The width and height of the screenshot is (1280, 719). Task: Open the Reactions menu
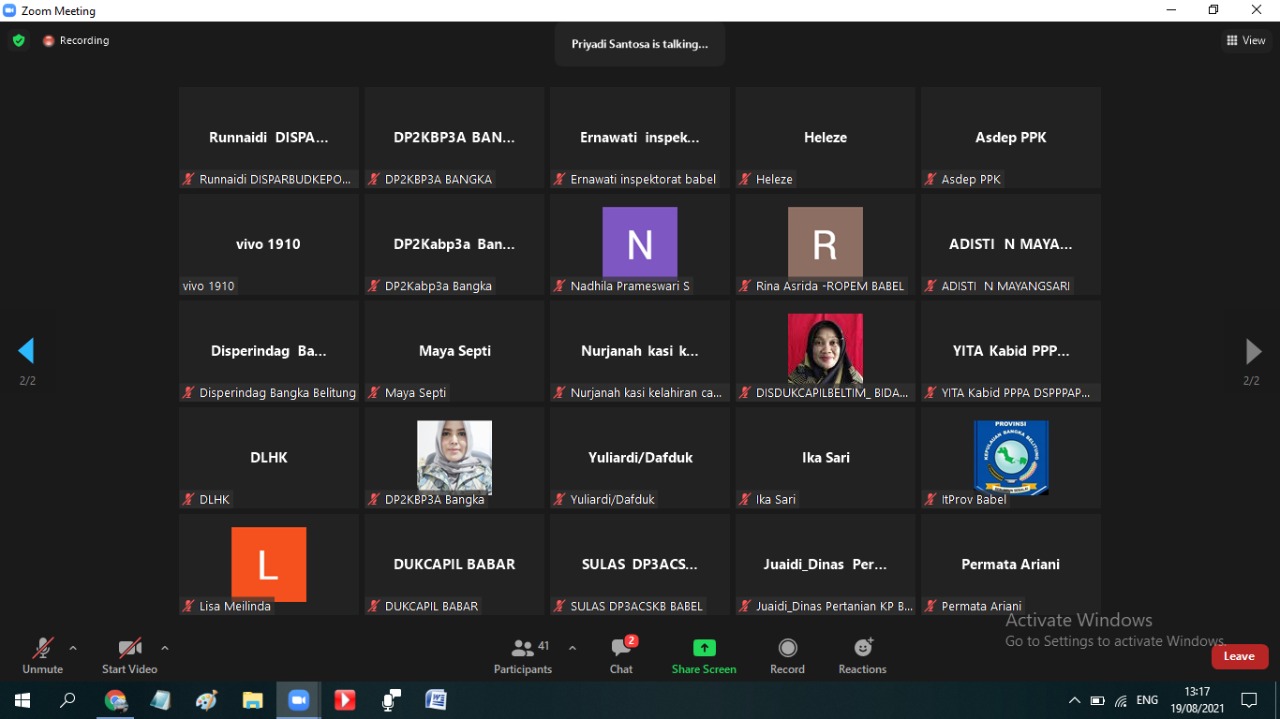(862, 655)
